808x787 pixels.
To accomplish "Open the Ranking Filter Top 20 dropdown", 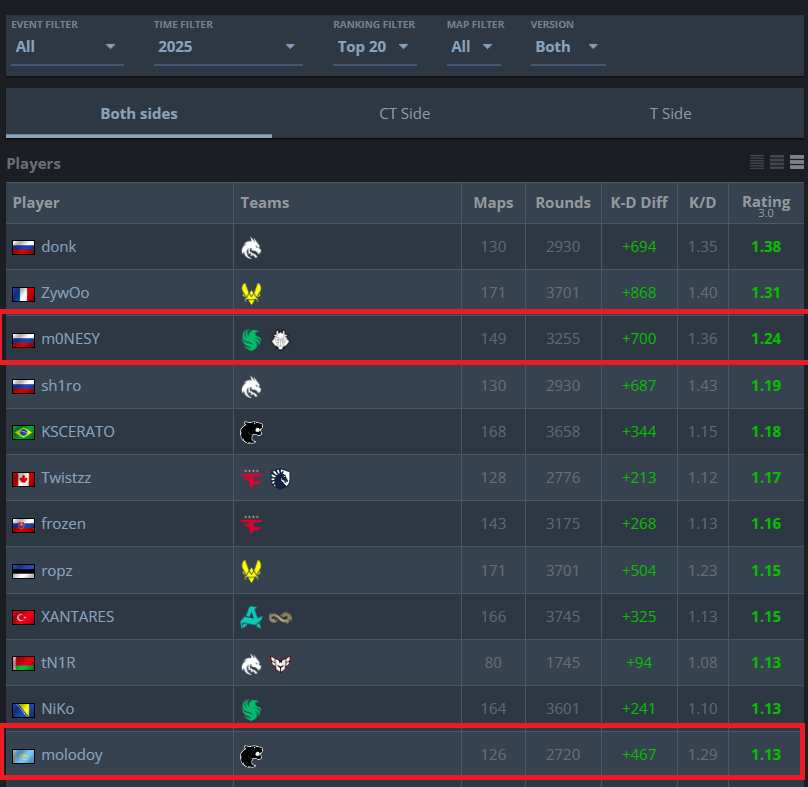I will click(375, 47).
